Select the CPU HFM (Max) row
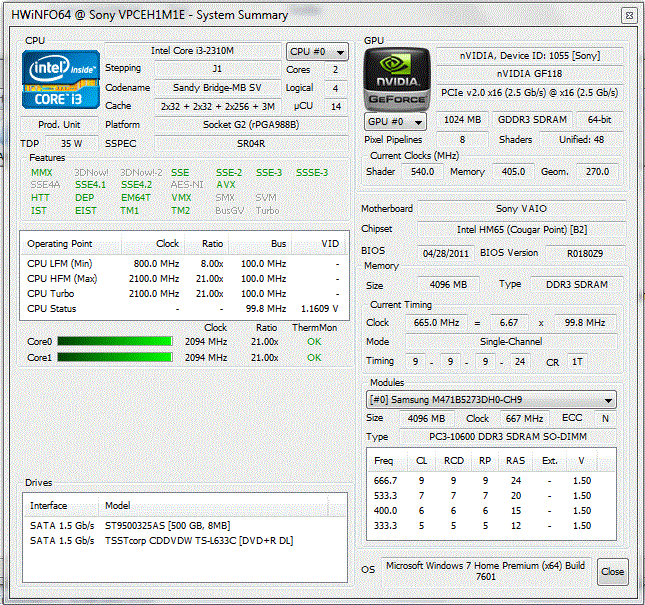645x605 pixels. [184, 279]
